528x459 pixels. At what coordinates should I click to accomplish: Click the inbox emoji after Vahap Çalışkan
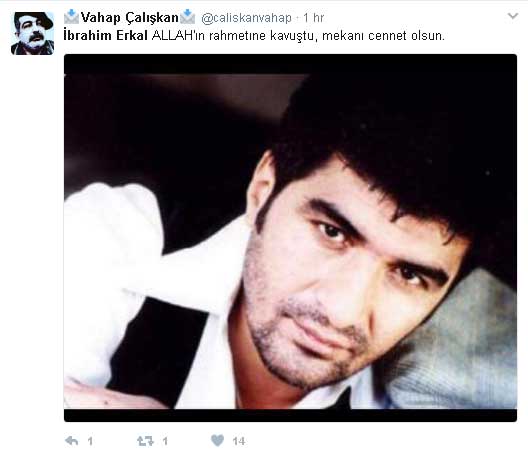[187, 17]
